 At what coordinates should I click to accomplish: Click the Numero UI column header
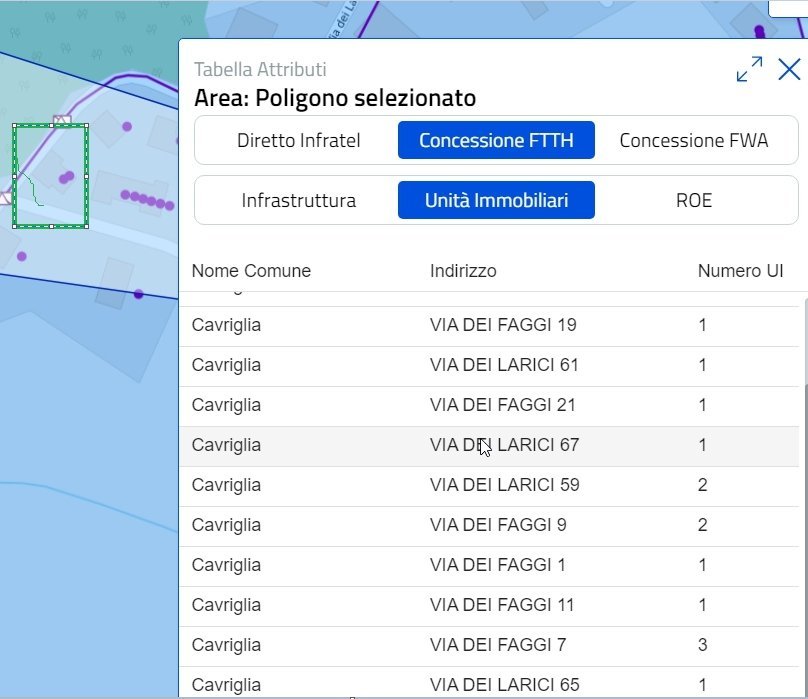click(740, 271)
